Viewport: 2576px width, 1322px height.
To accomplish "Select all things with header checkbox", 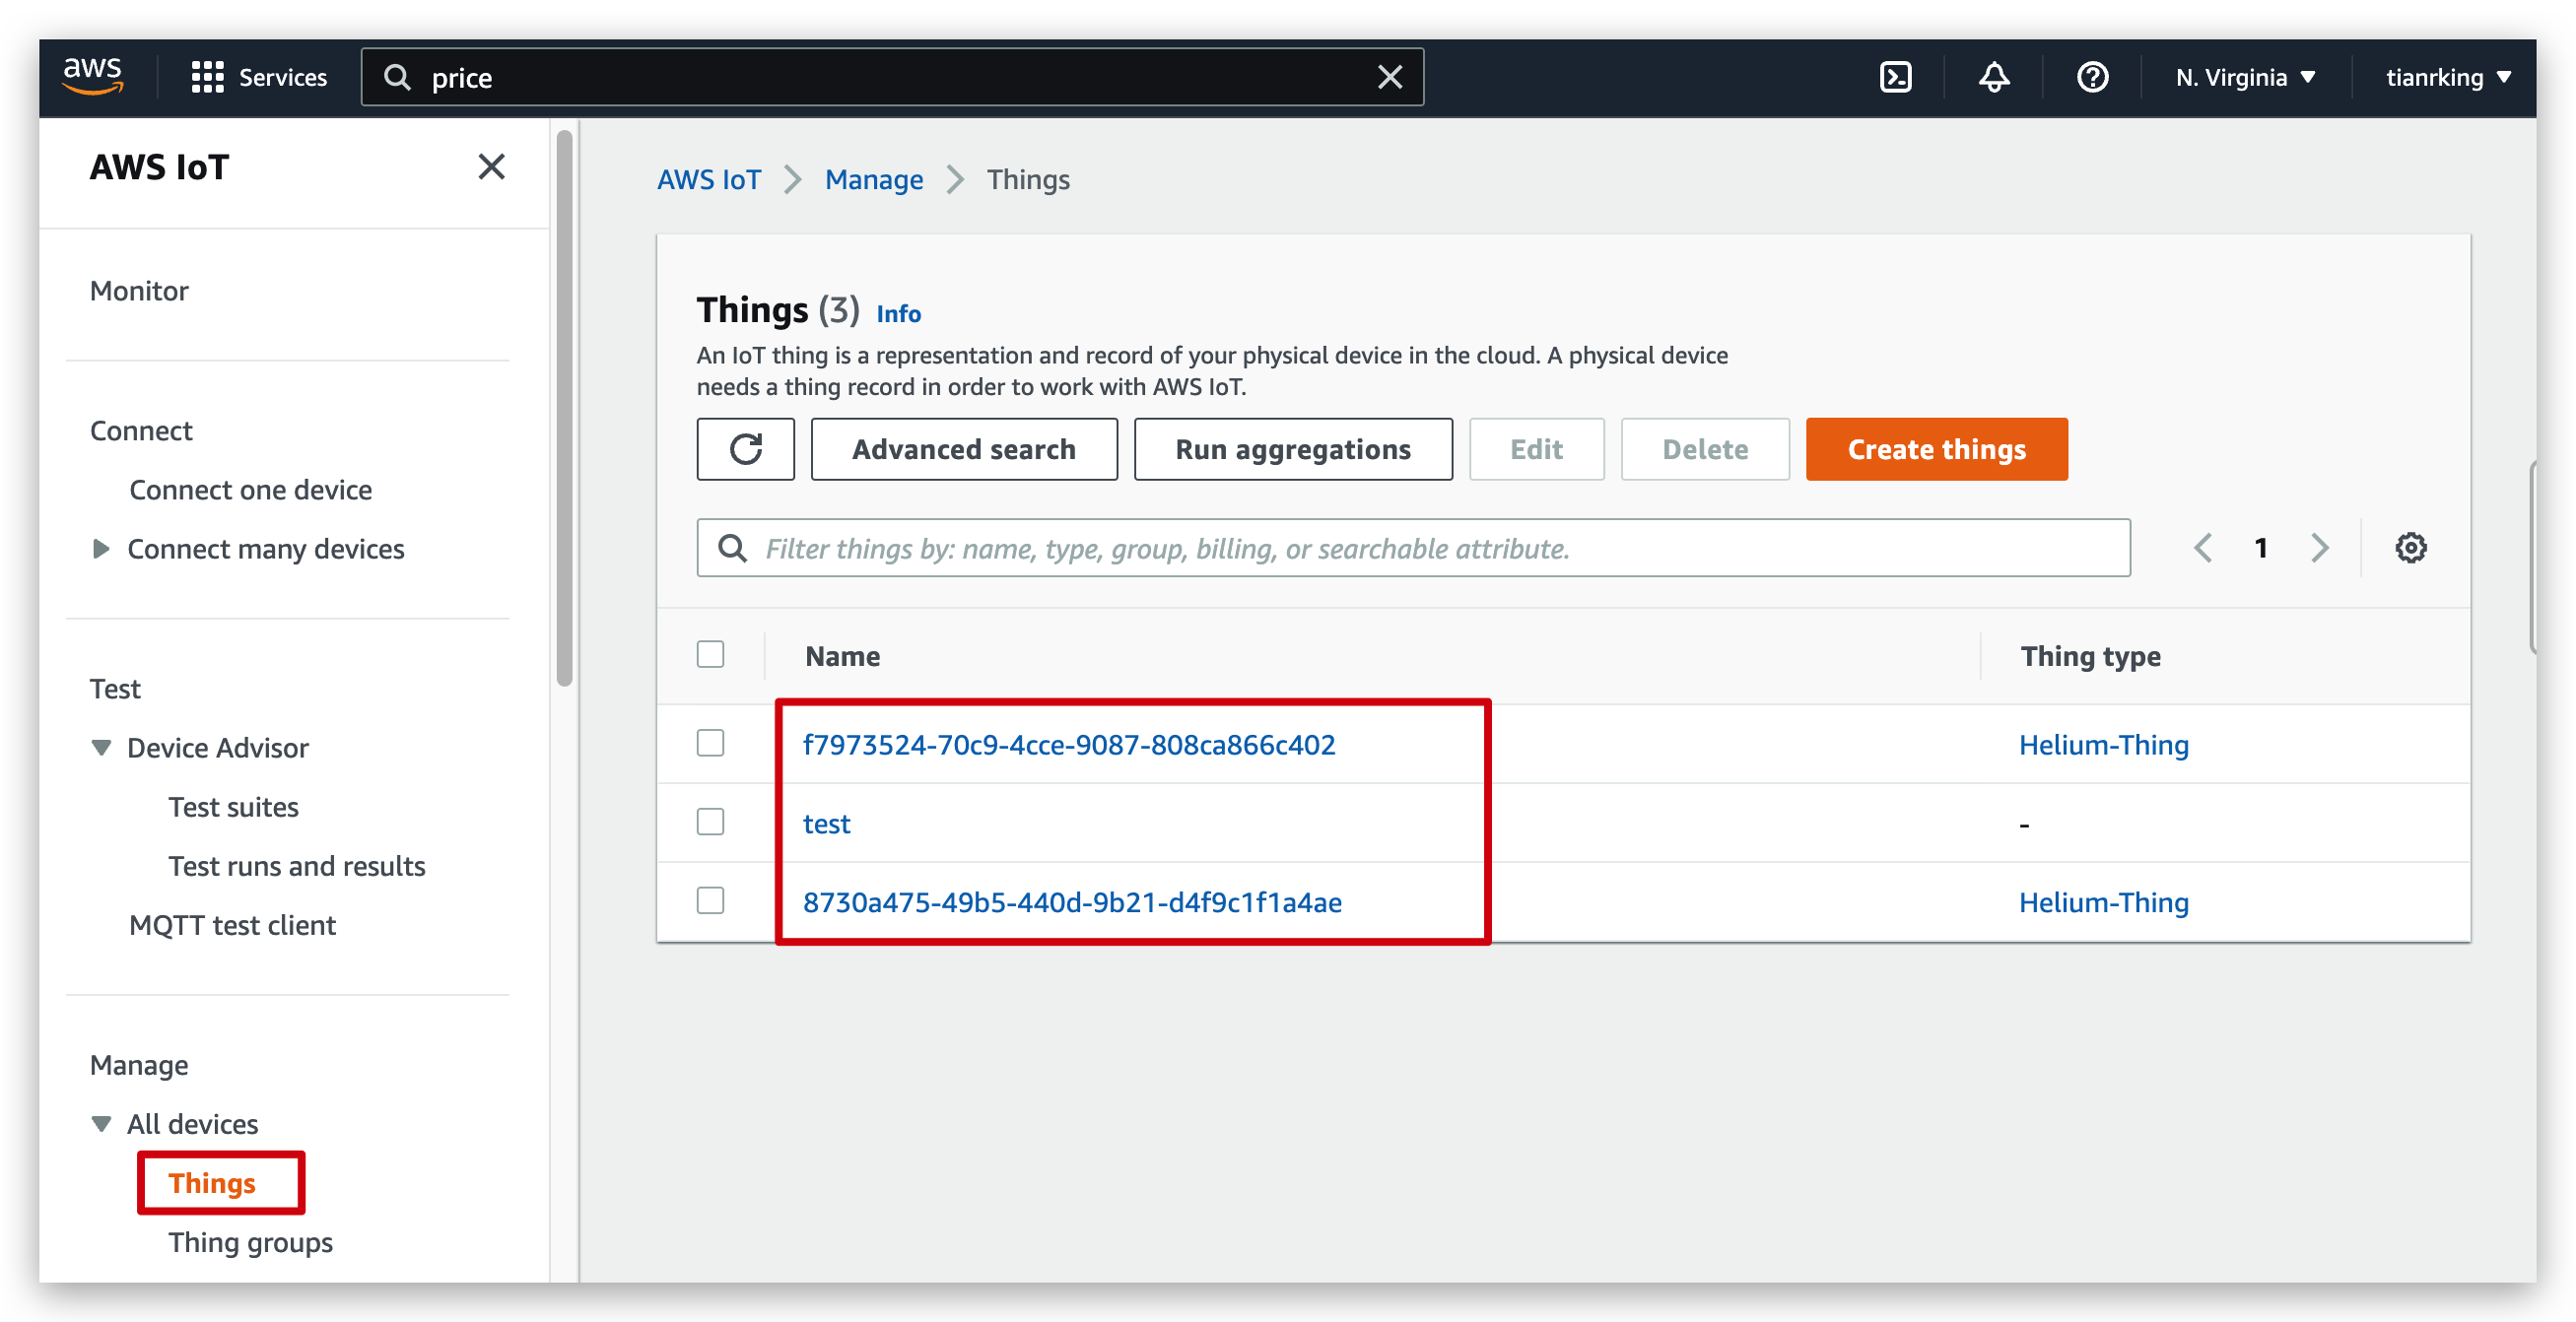I will tap(710, 654).
